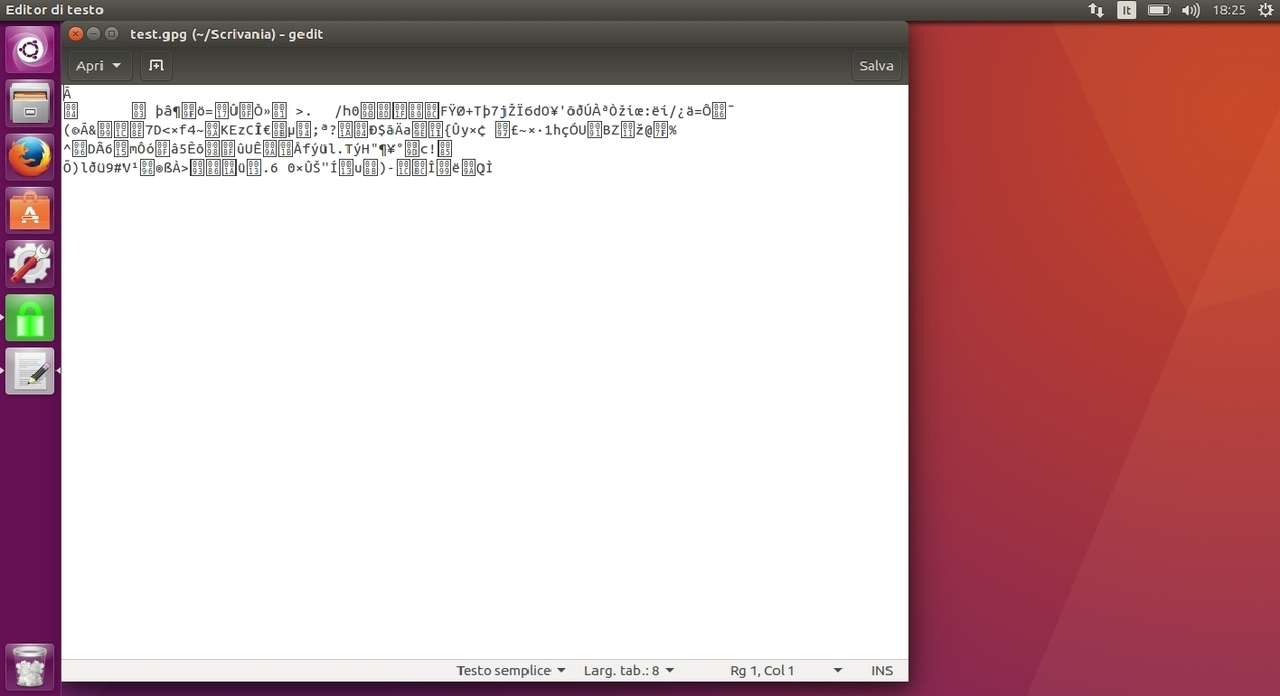Viewport: 1280px width, 696px height.
Task: Click the text 'Õ)lðü9#V' in the last line
Action: click(x=98, y=168)
